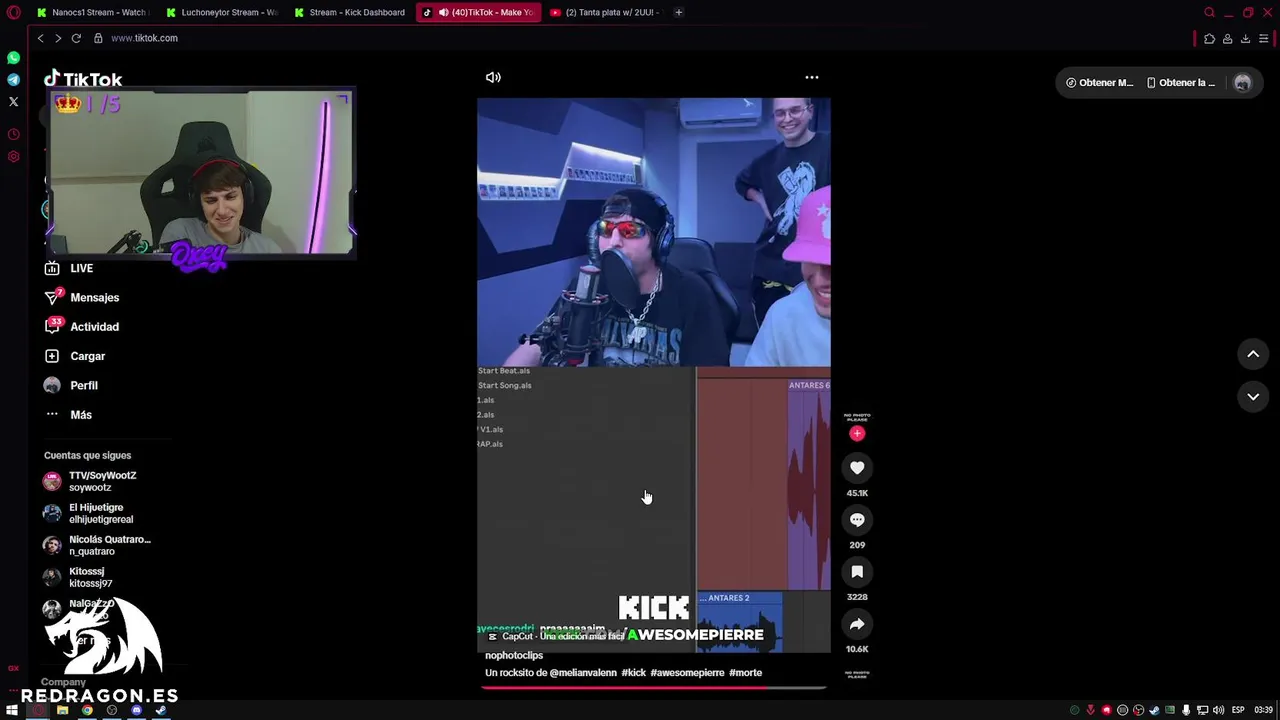Click the Obtener M... button
Image resolution: width=1280 pixels, height=720 pixels.
tap(1099, 83)
